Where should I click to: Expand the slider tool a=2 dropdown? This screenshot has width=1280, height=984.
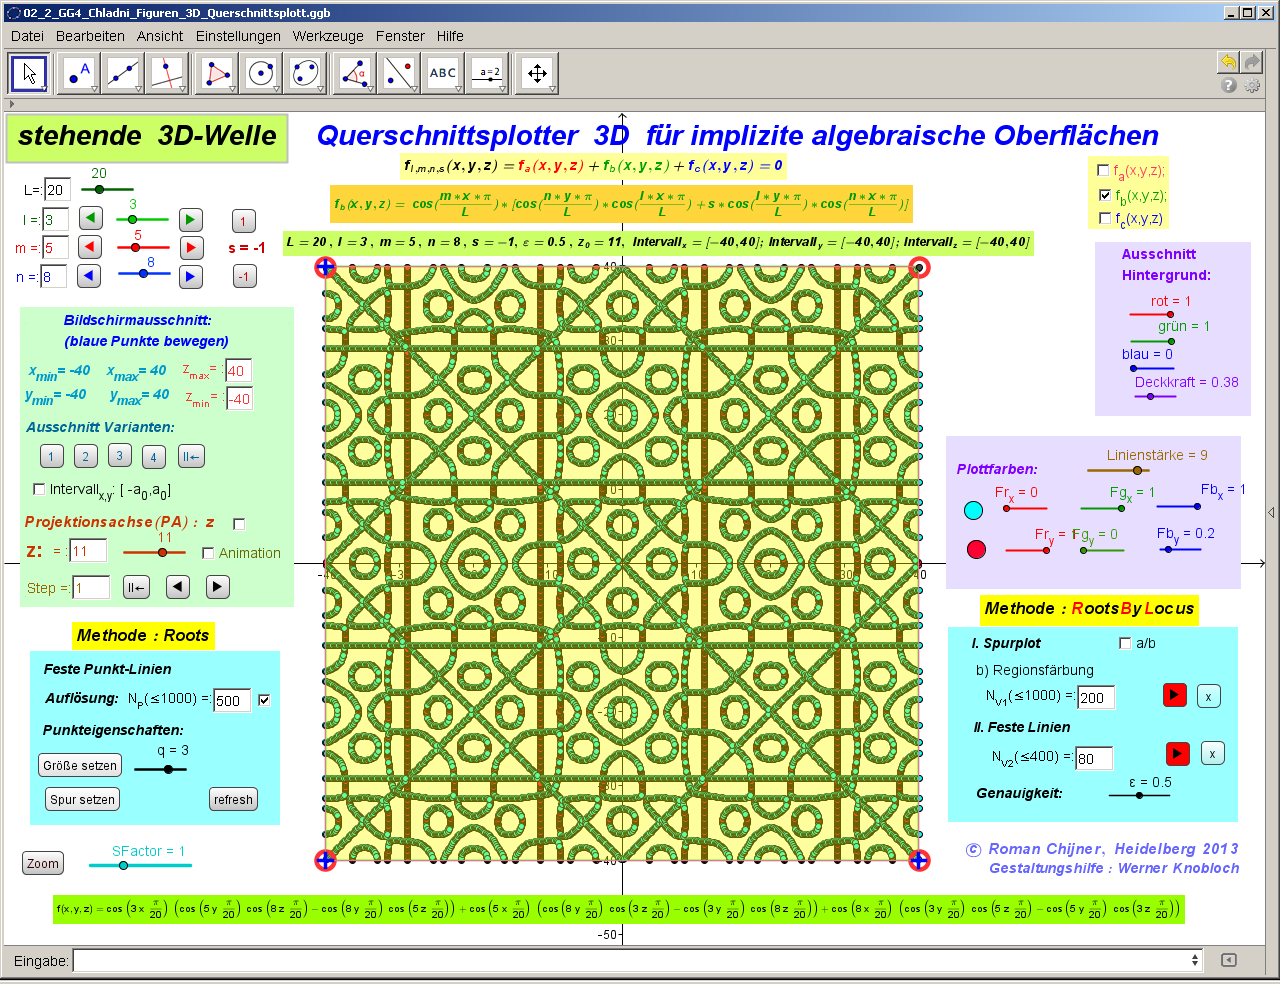tap(502, 88)
